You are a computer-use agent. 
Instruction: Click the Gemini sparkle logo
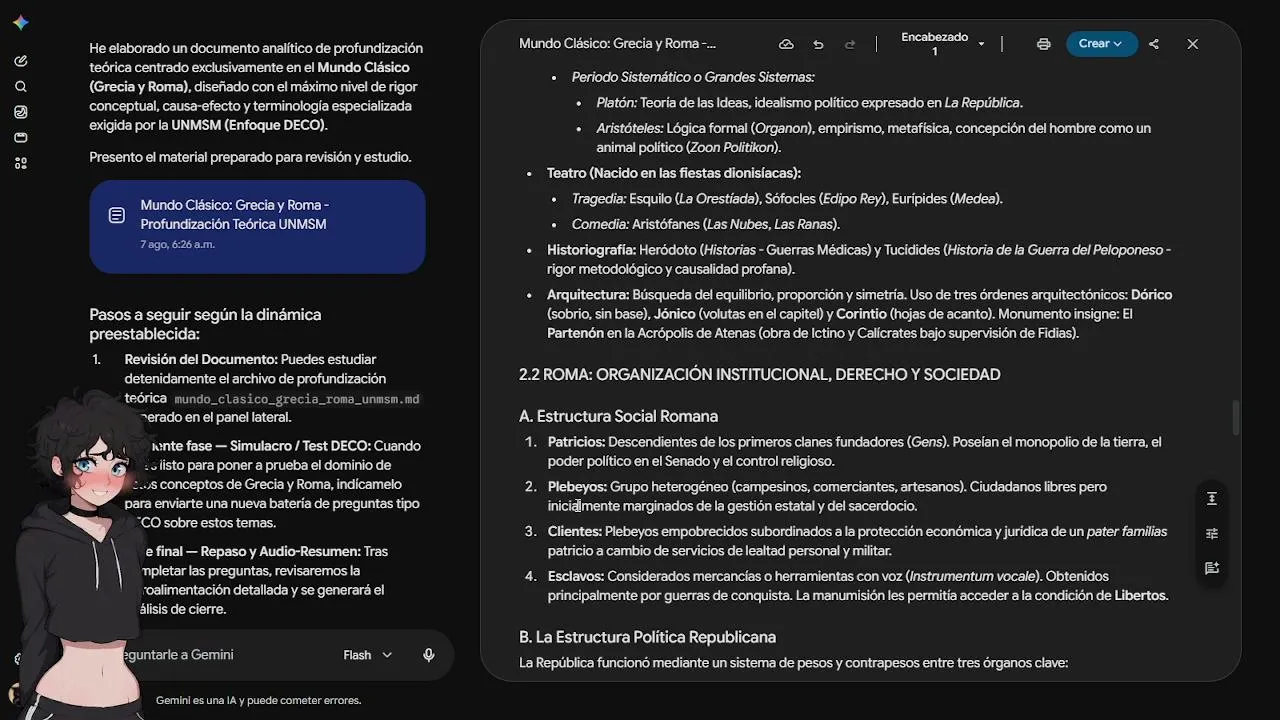[x=21, y=23]
